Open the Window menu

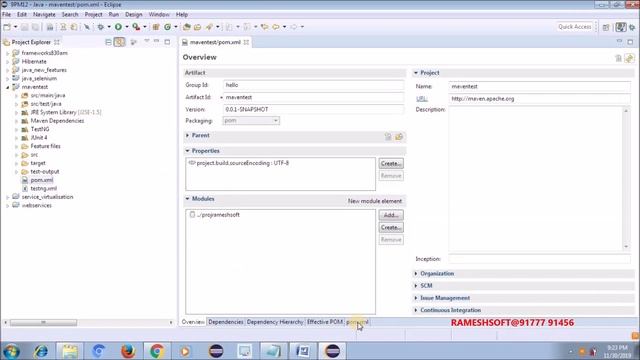click(159, 14)
